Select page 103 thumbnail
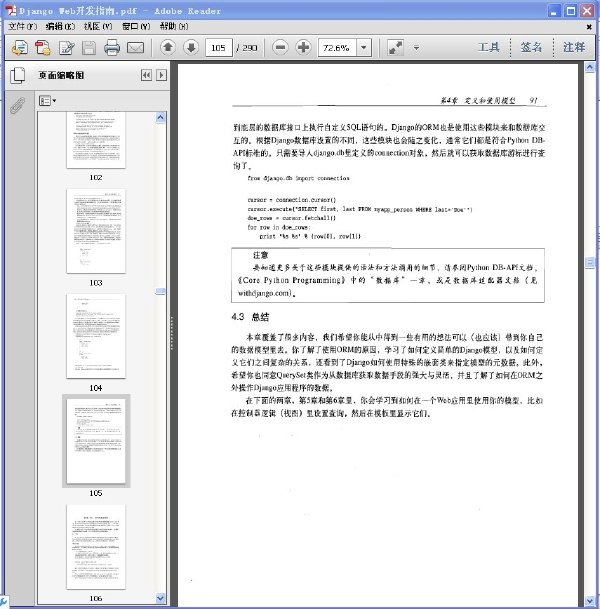 pyautogui.click(x=96, y=231)
